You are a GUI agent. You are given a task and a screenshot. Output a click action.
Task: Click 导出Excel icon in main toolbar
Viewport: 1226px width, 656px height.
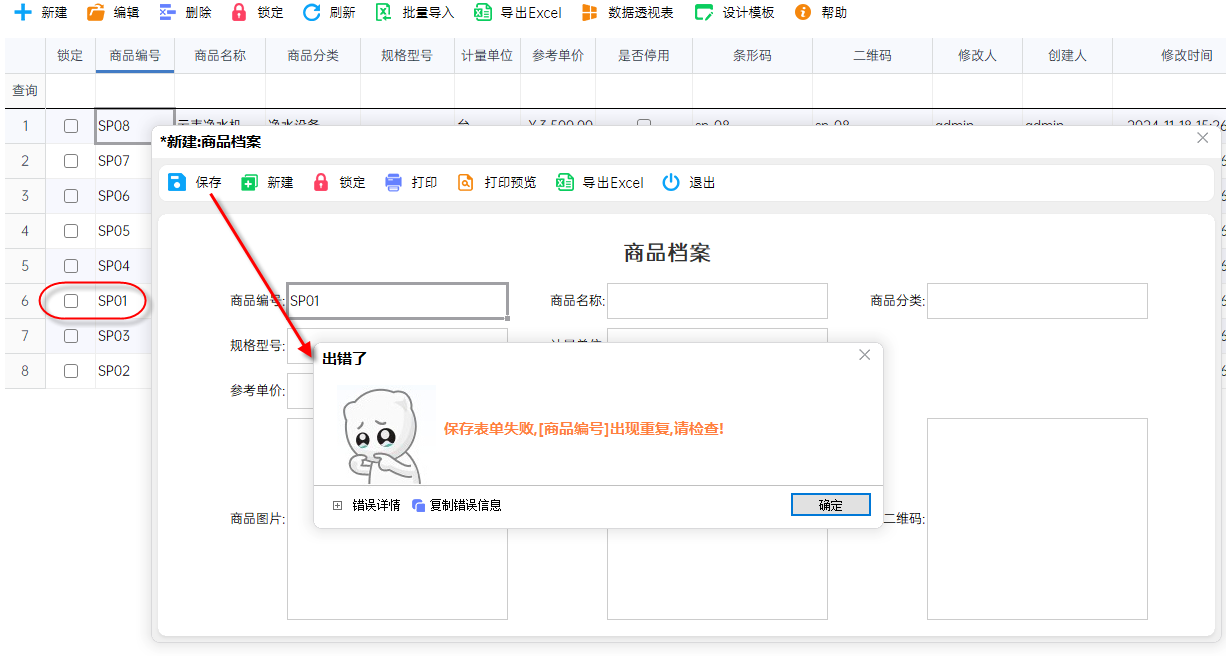(482, 12)
